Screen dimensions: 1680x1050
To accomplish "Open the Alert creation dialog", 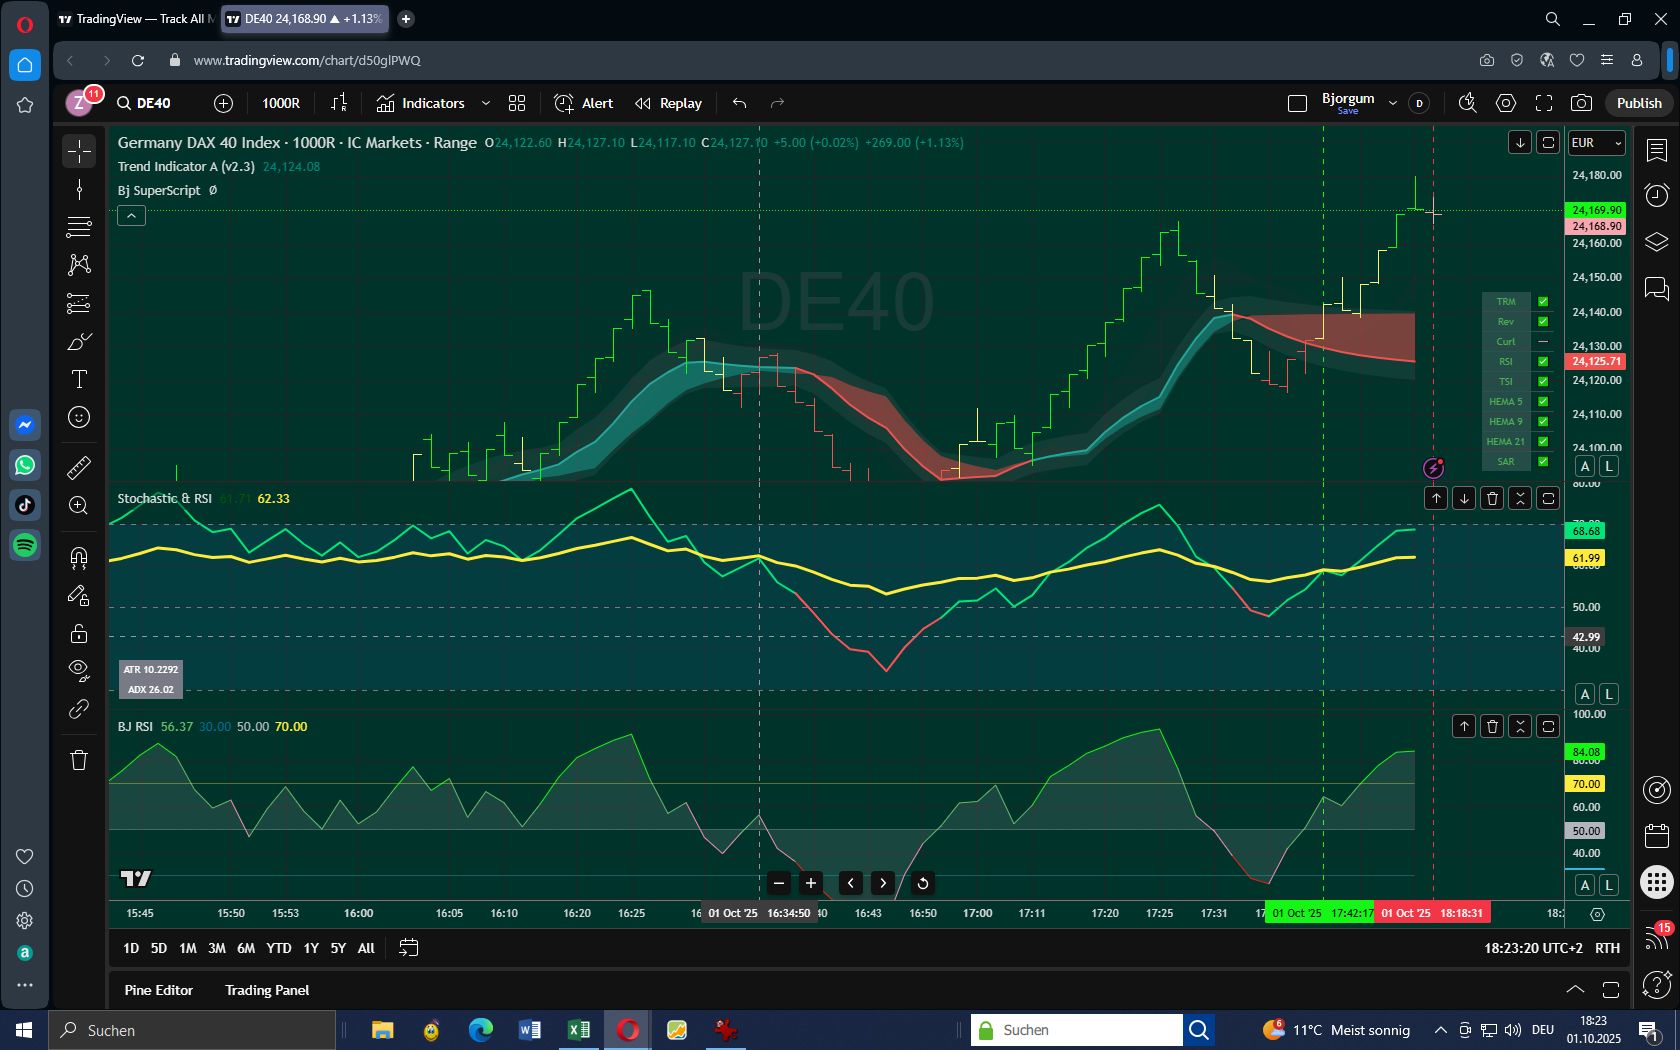I will 582,103.
